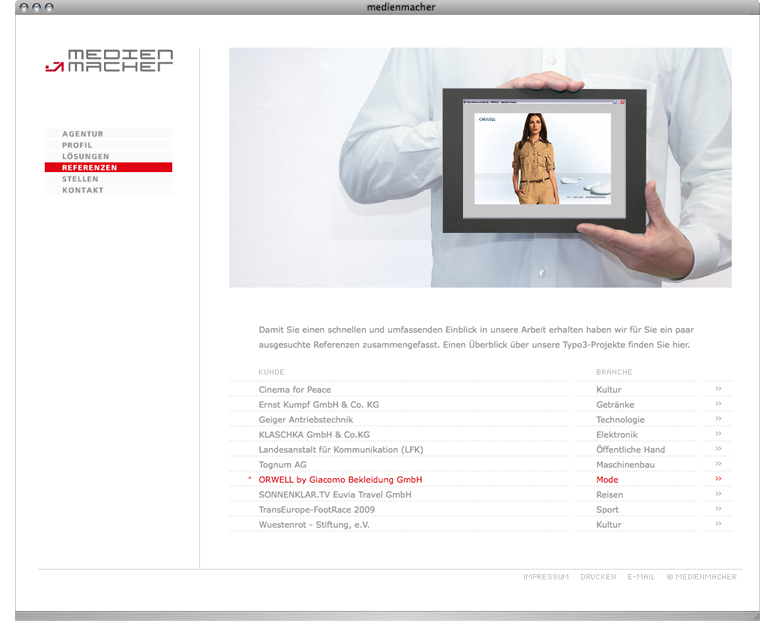Viewport: 775px width, 621px height.
Task: Select the Referenzen menu item
Action: tap(108, 168)
